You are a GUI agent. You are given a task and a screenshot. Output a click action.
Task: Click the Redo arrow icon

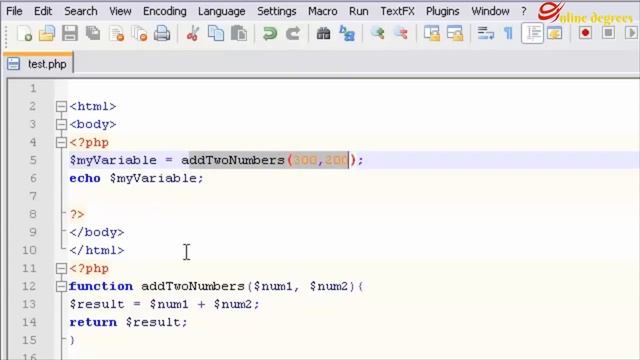tap(293, 33)
